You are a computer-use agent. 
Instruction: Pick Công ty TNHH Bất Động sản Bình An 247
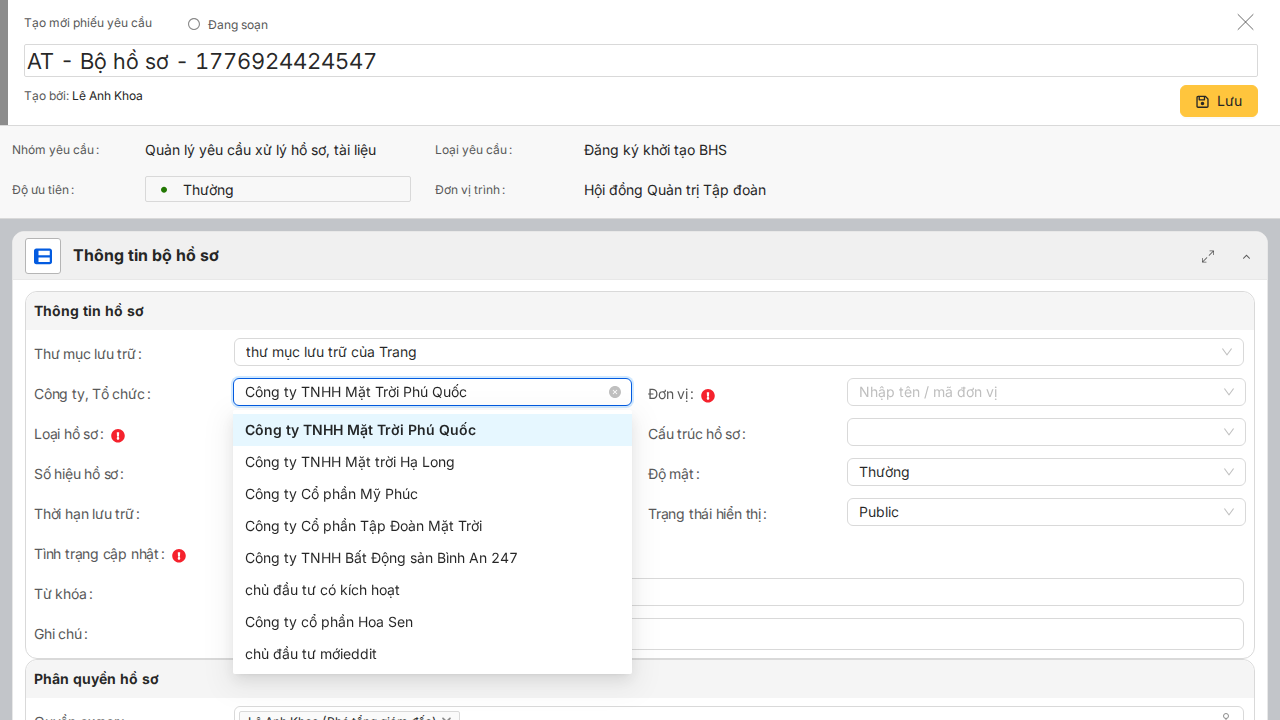click(x=381, y=558)
